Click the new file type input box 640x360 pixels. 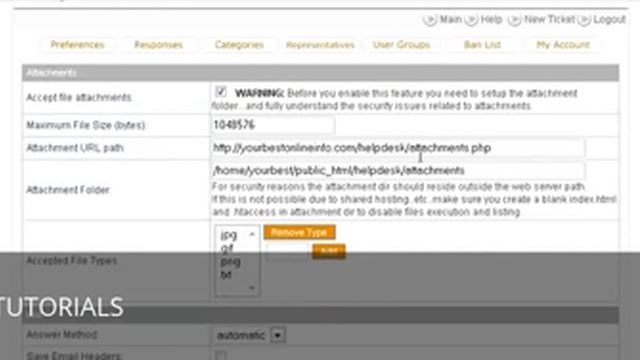coord(288,251)
